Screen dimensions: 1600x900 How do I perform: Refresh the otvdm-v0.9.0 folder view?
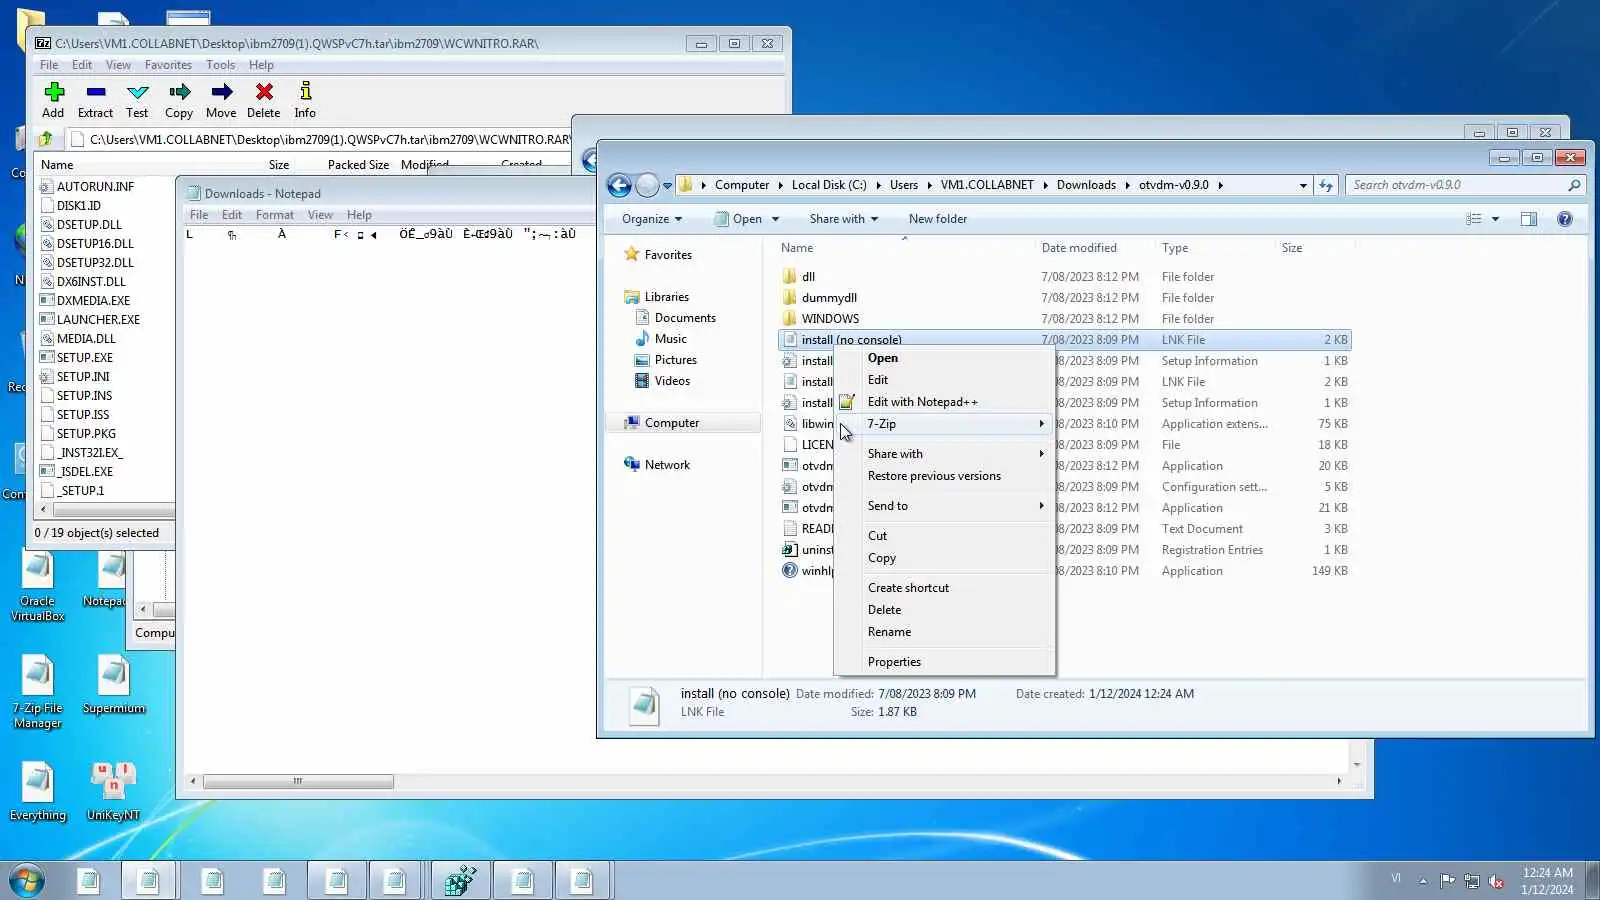coord(1326,185)
